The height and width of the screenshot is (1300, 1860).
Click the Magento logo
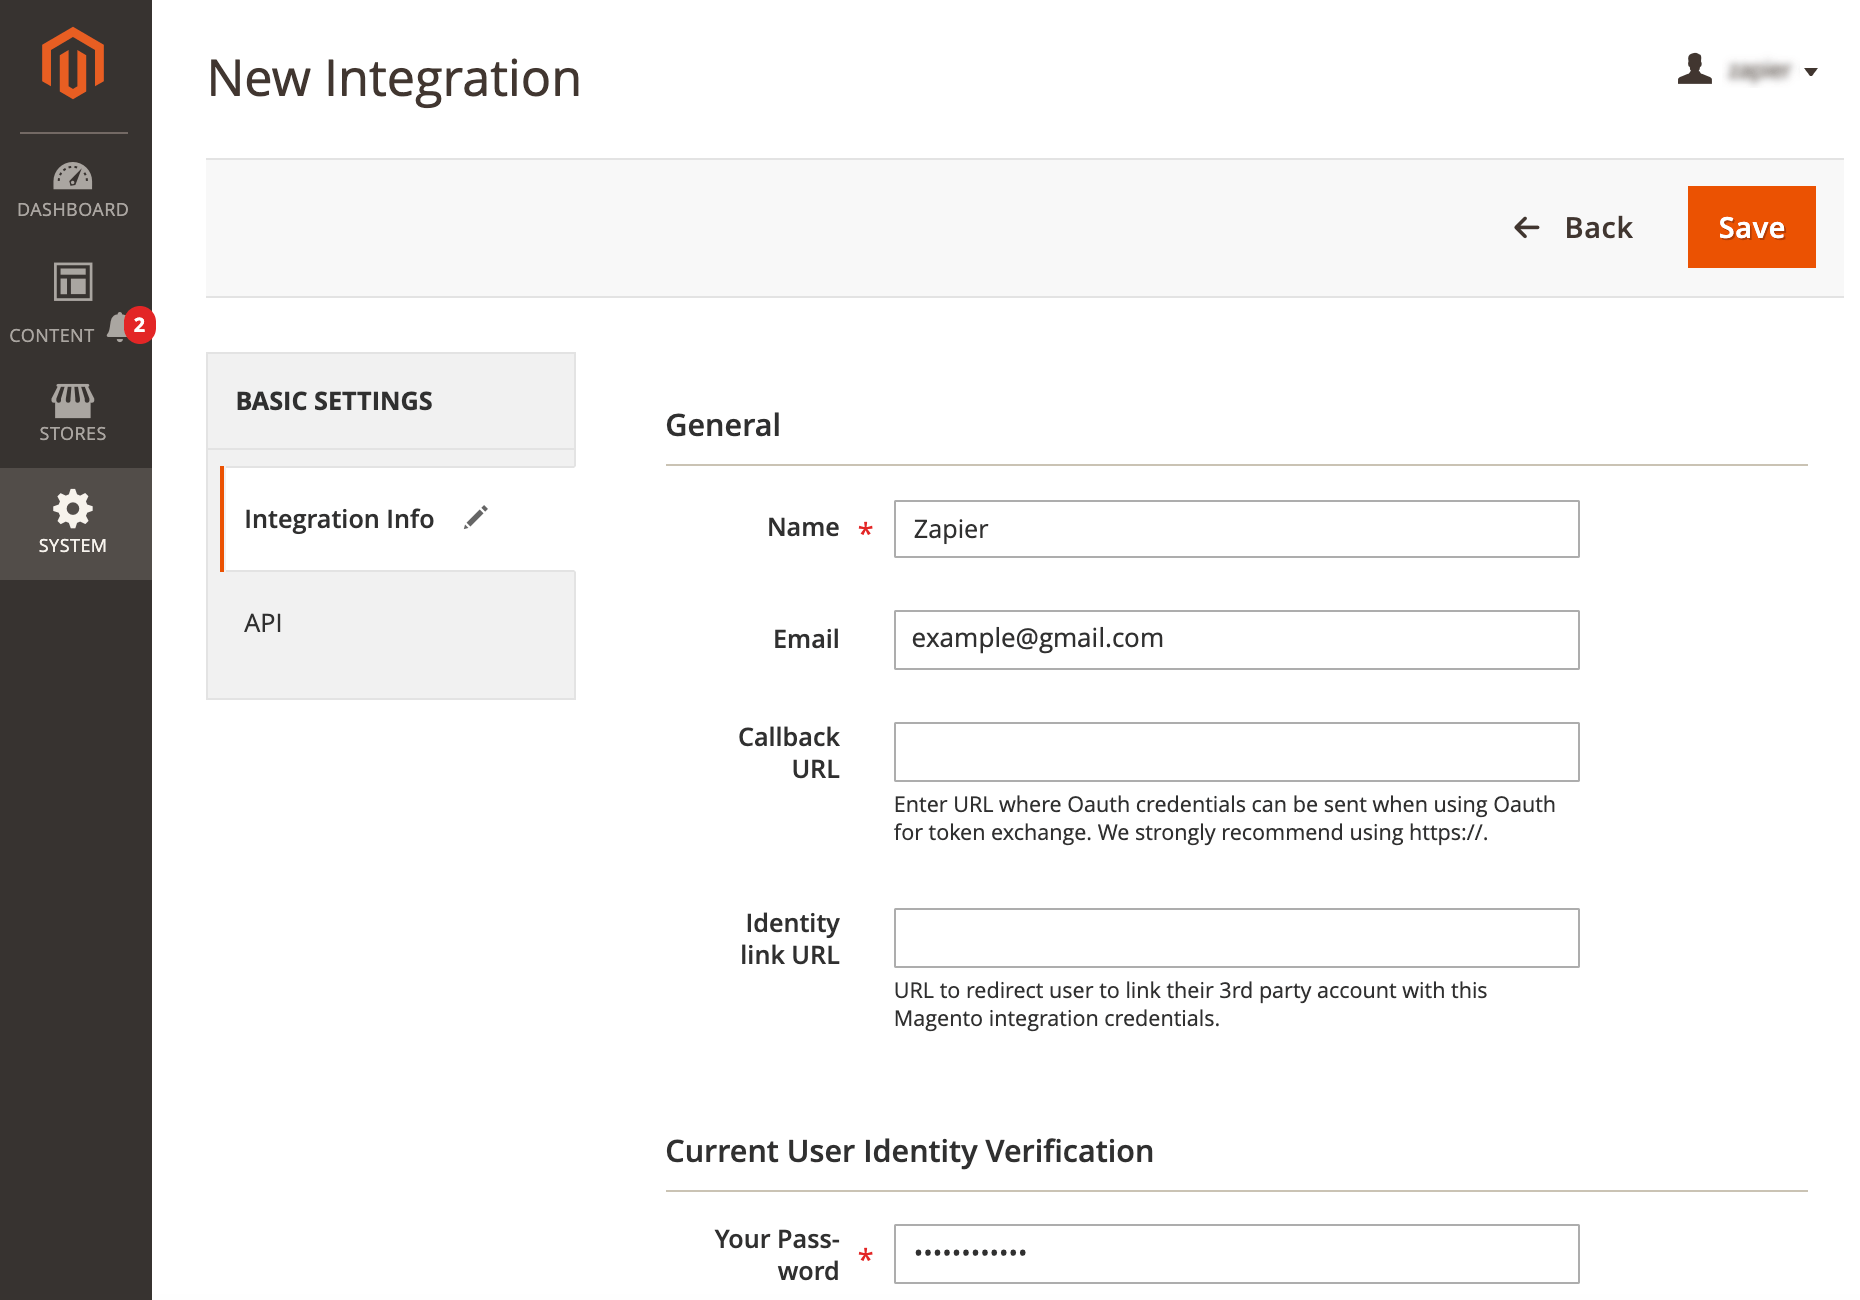point(74,62)
